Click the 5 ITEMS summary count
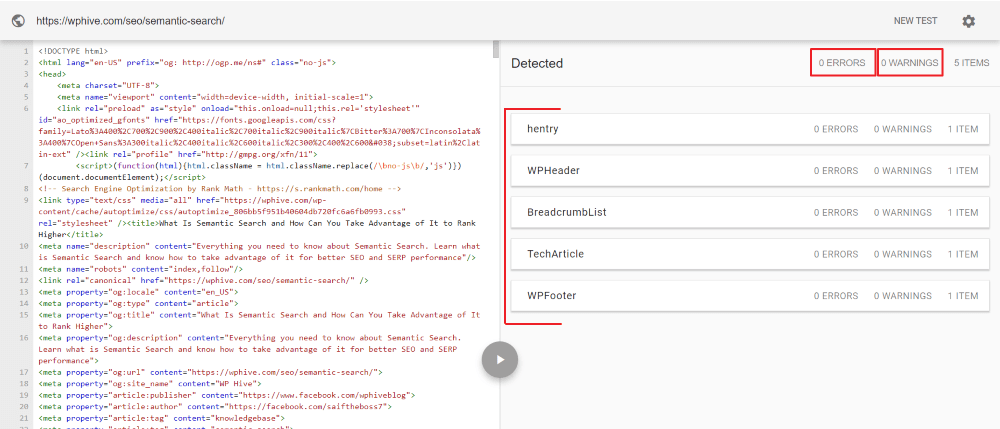This screenshot has width=1000, height=429. pos(971,62)
